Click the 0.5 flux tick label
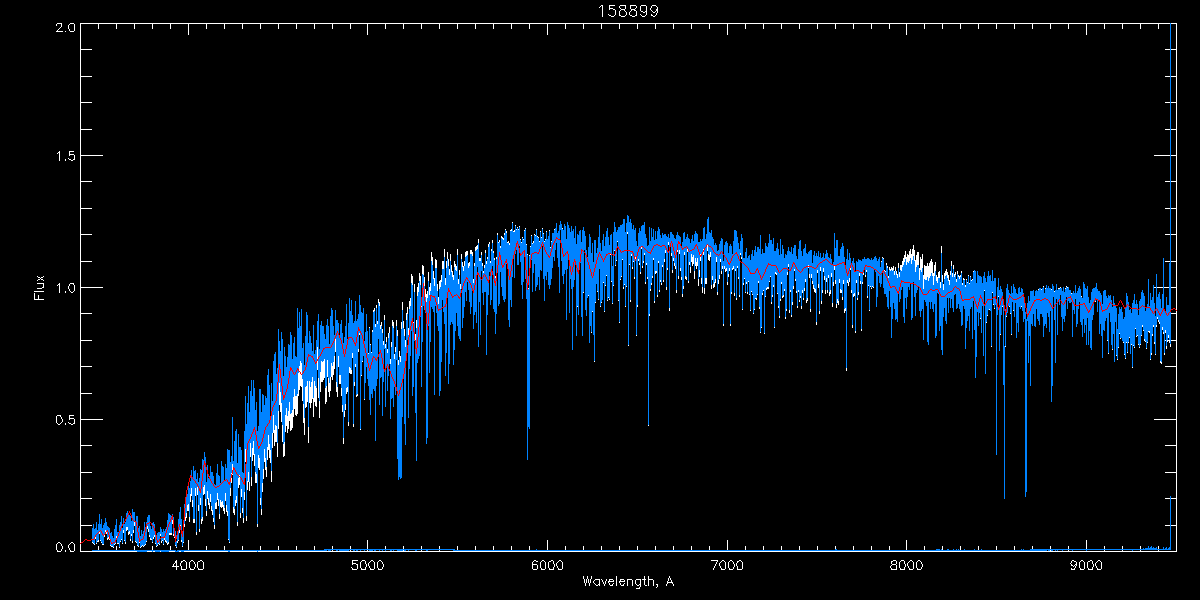This screenshot has height=600, width=1200. [x=65, y=419]
